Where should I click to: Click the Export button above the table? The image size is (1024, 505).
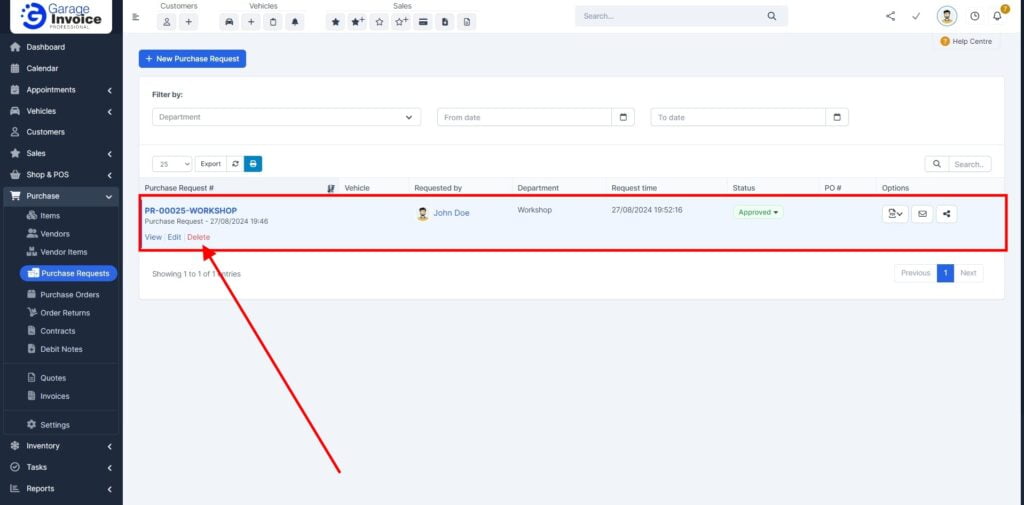[x=210, y=164]
